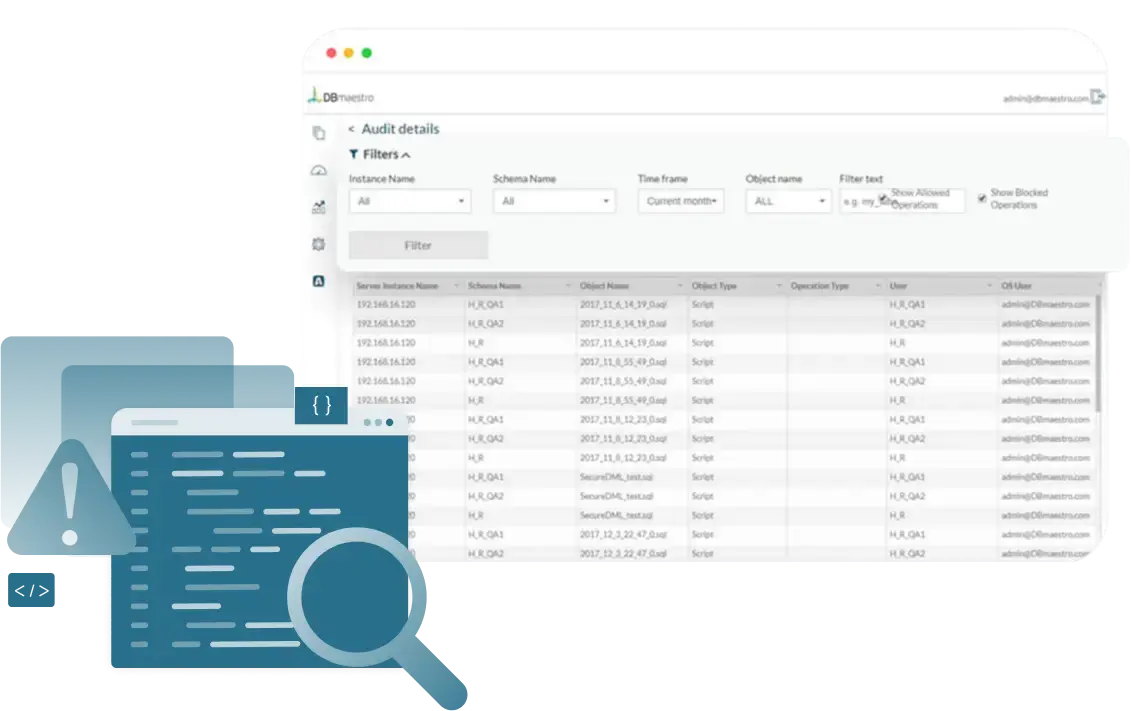The height and width of the screenshot is (711, 1131).
Task: Click the admin@dbmaestro.com account link
Action: point(1048,95)
